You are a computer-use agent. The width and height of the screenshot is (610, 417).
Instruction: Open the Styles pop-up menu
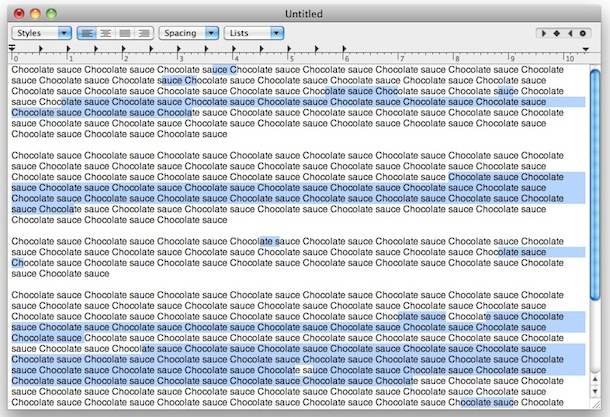pyautogui.click(x=42, y=33)
